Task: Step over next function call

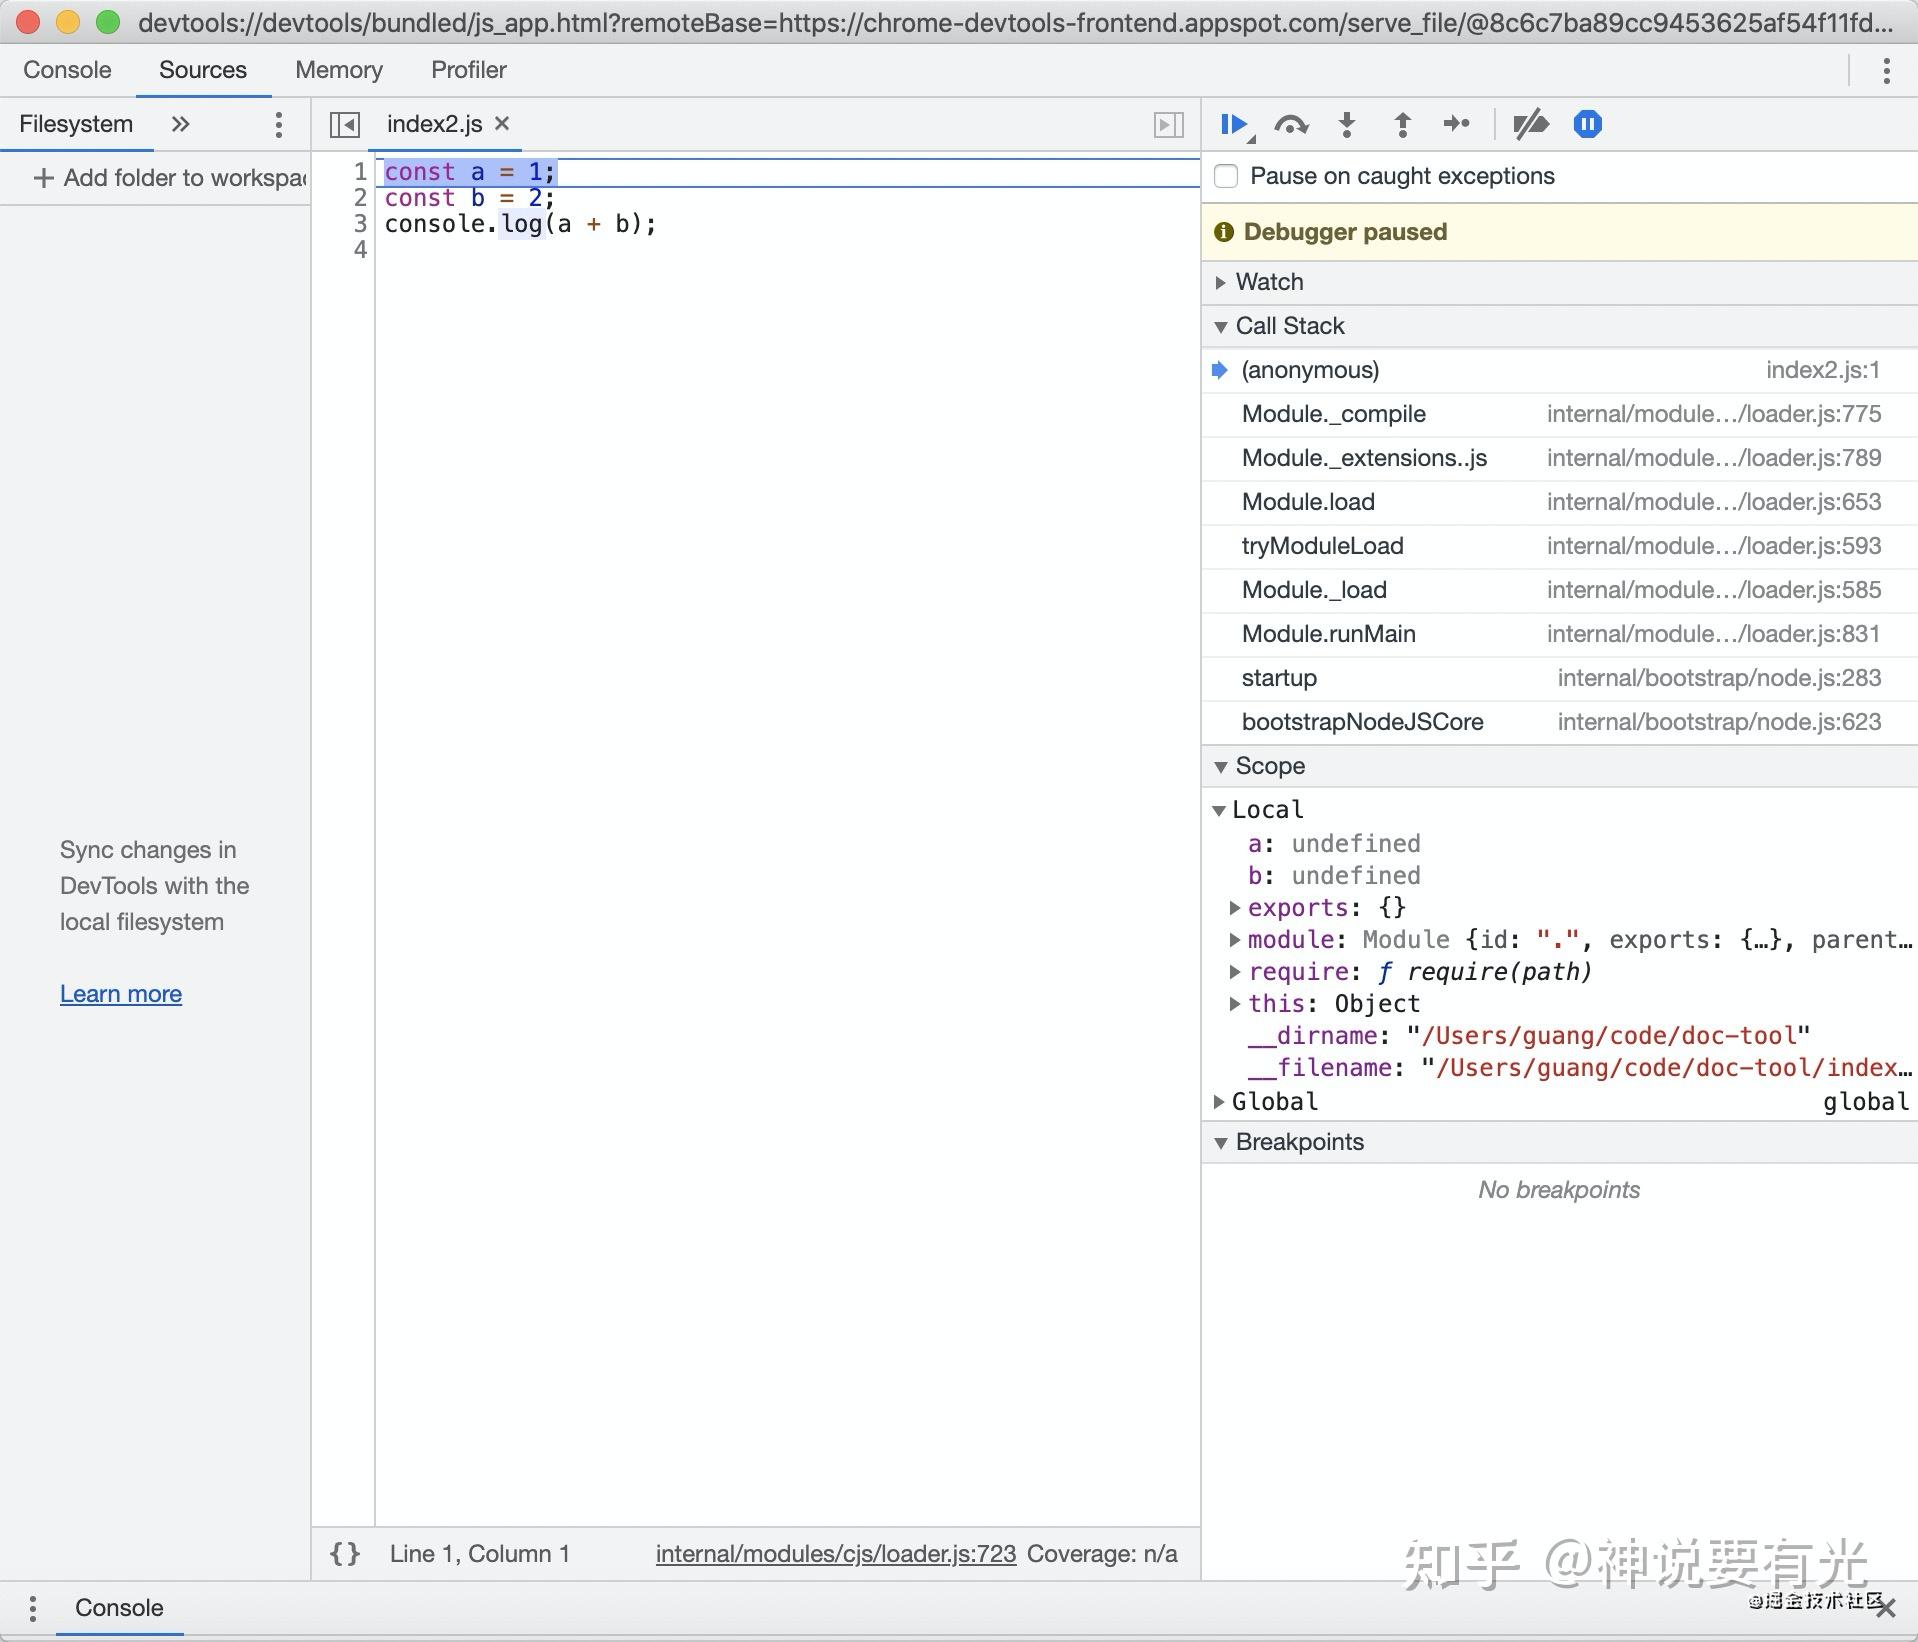Action: pyautogui.click(x=1291, y=124)
